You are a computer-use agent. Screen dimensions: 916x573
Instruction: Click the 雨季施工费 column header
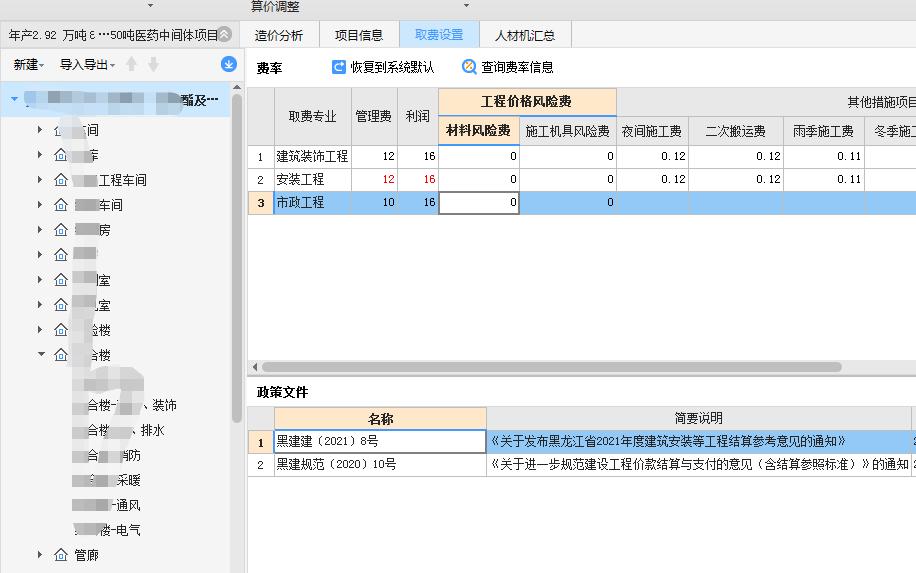tap(824, 131)
